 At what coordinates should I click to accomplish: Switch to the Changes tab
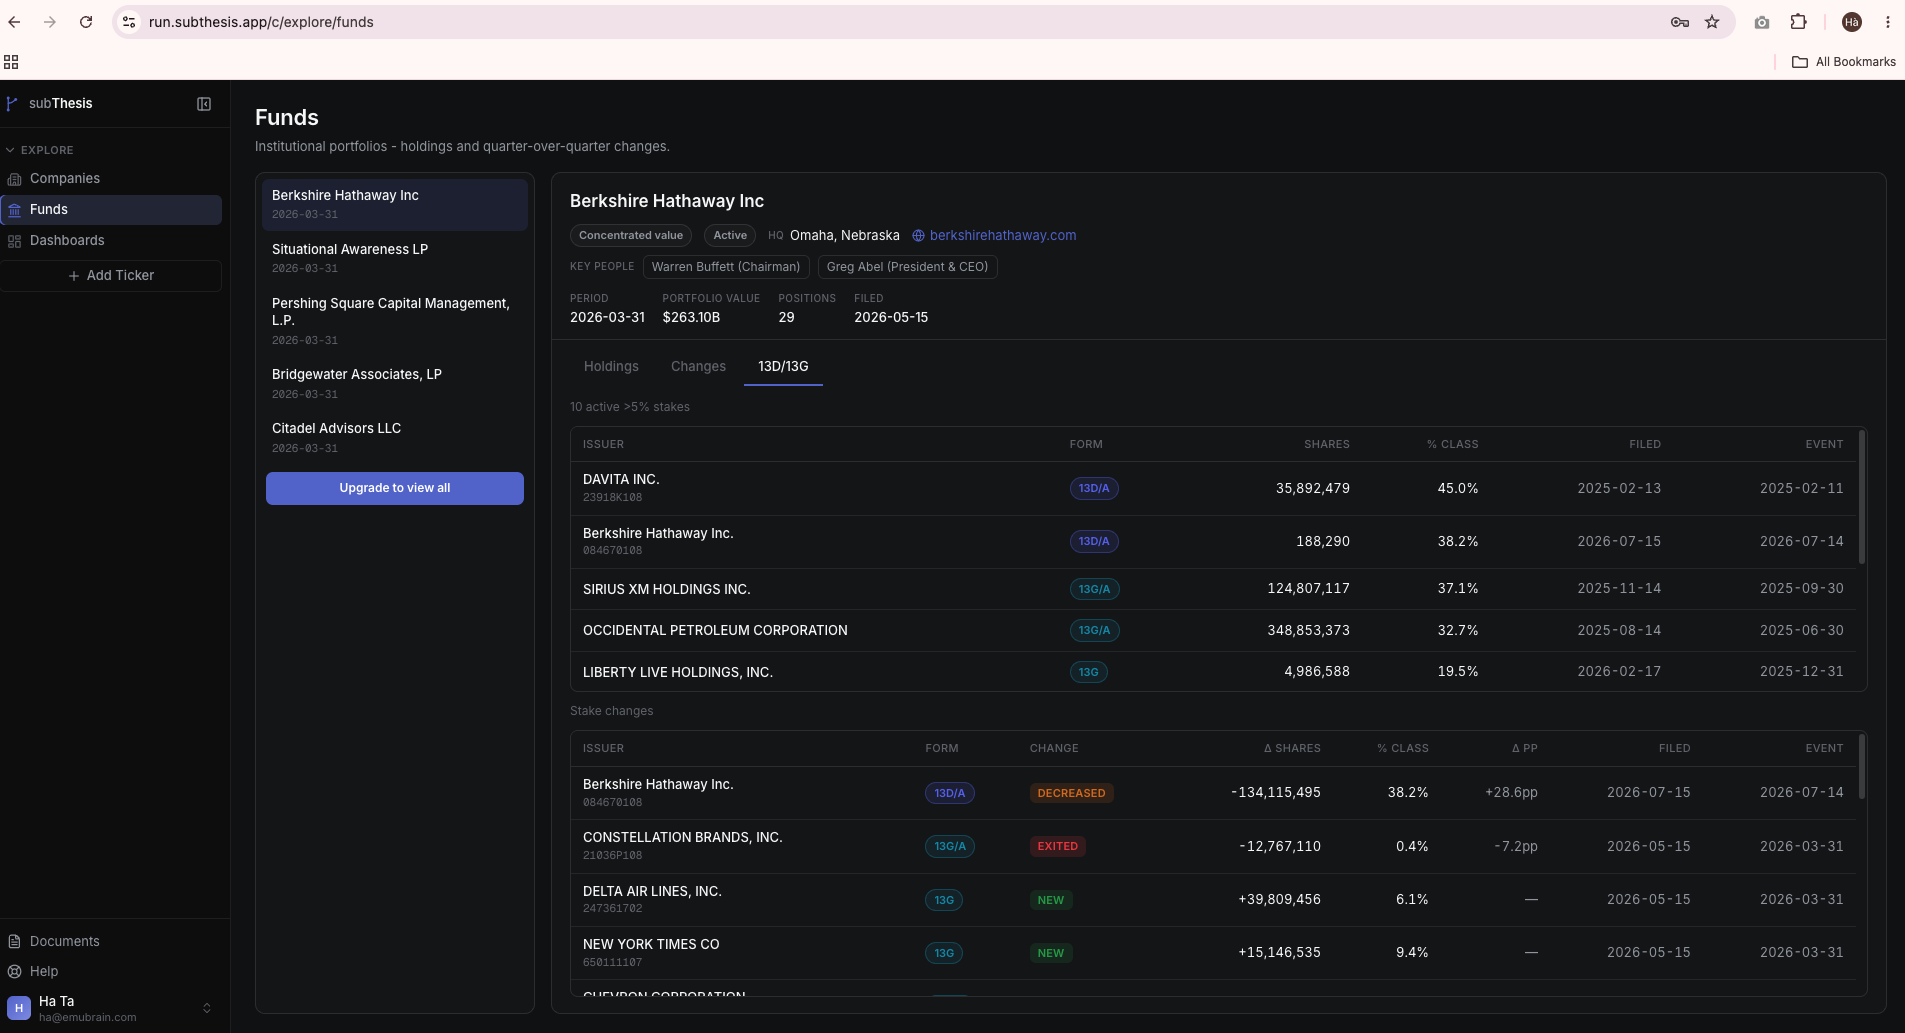click(x=698, y=367)
